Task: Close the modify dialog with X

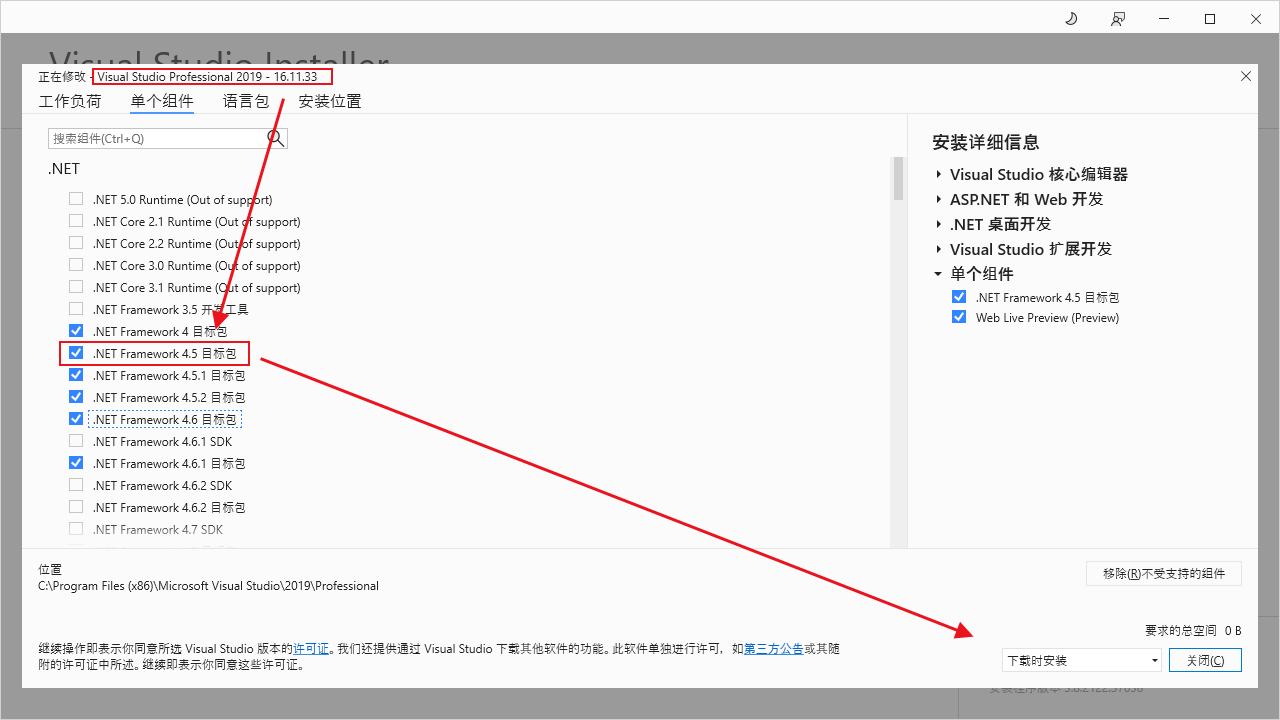Action: point(1246,76)
